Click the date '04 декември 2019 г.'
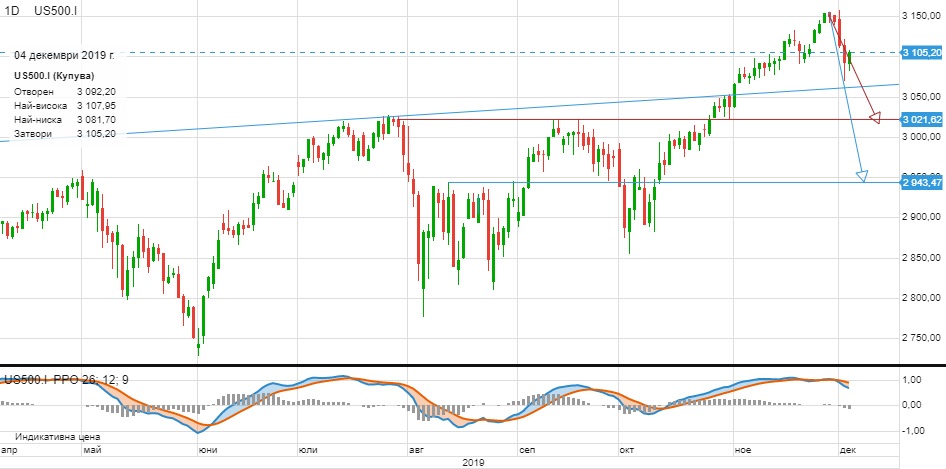946x469 pixels. click(x=65, y=55)
